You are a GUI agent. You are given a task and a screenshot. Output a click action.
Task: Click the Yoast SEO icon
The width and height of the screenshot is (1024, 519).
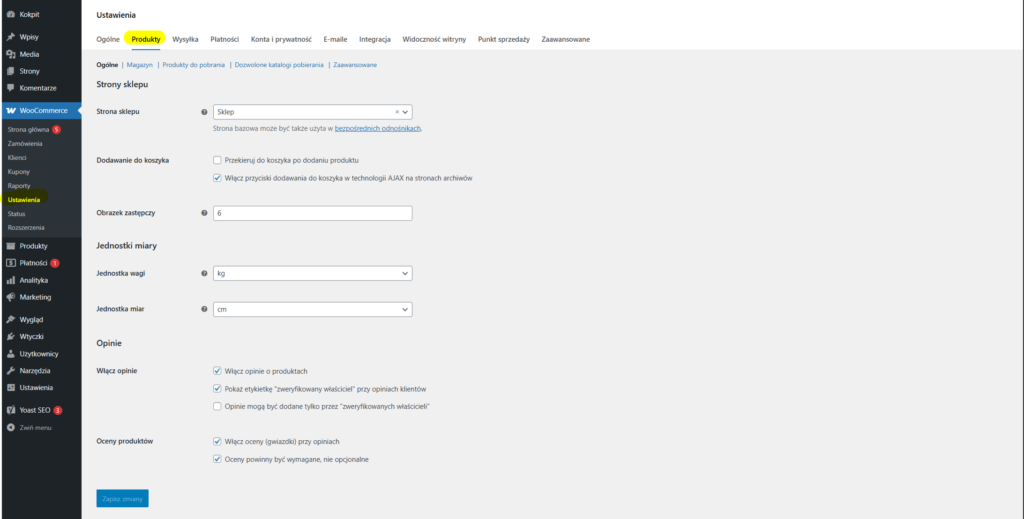(10, 410)
